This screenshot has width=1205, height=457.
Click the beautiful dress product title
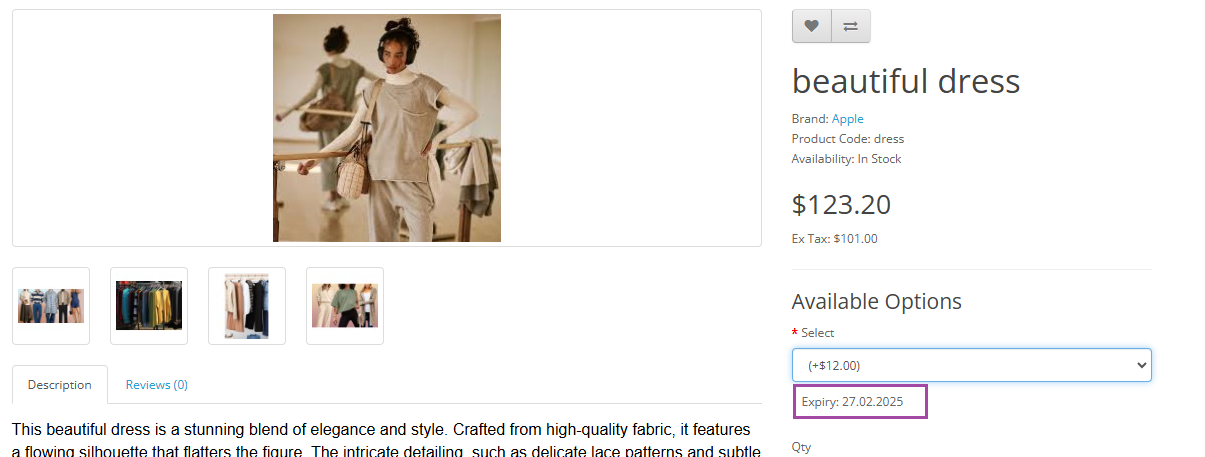(905, 81)
